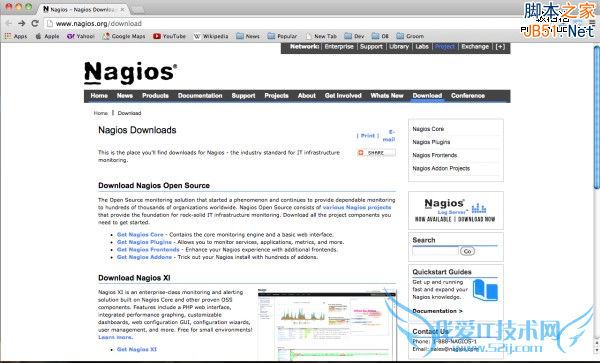The height and width of the screenshot is (363, 600).
Task: Open Nagios Core in sidebar
Action: (x=428, y=129)
